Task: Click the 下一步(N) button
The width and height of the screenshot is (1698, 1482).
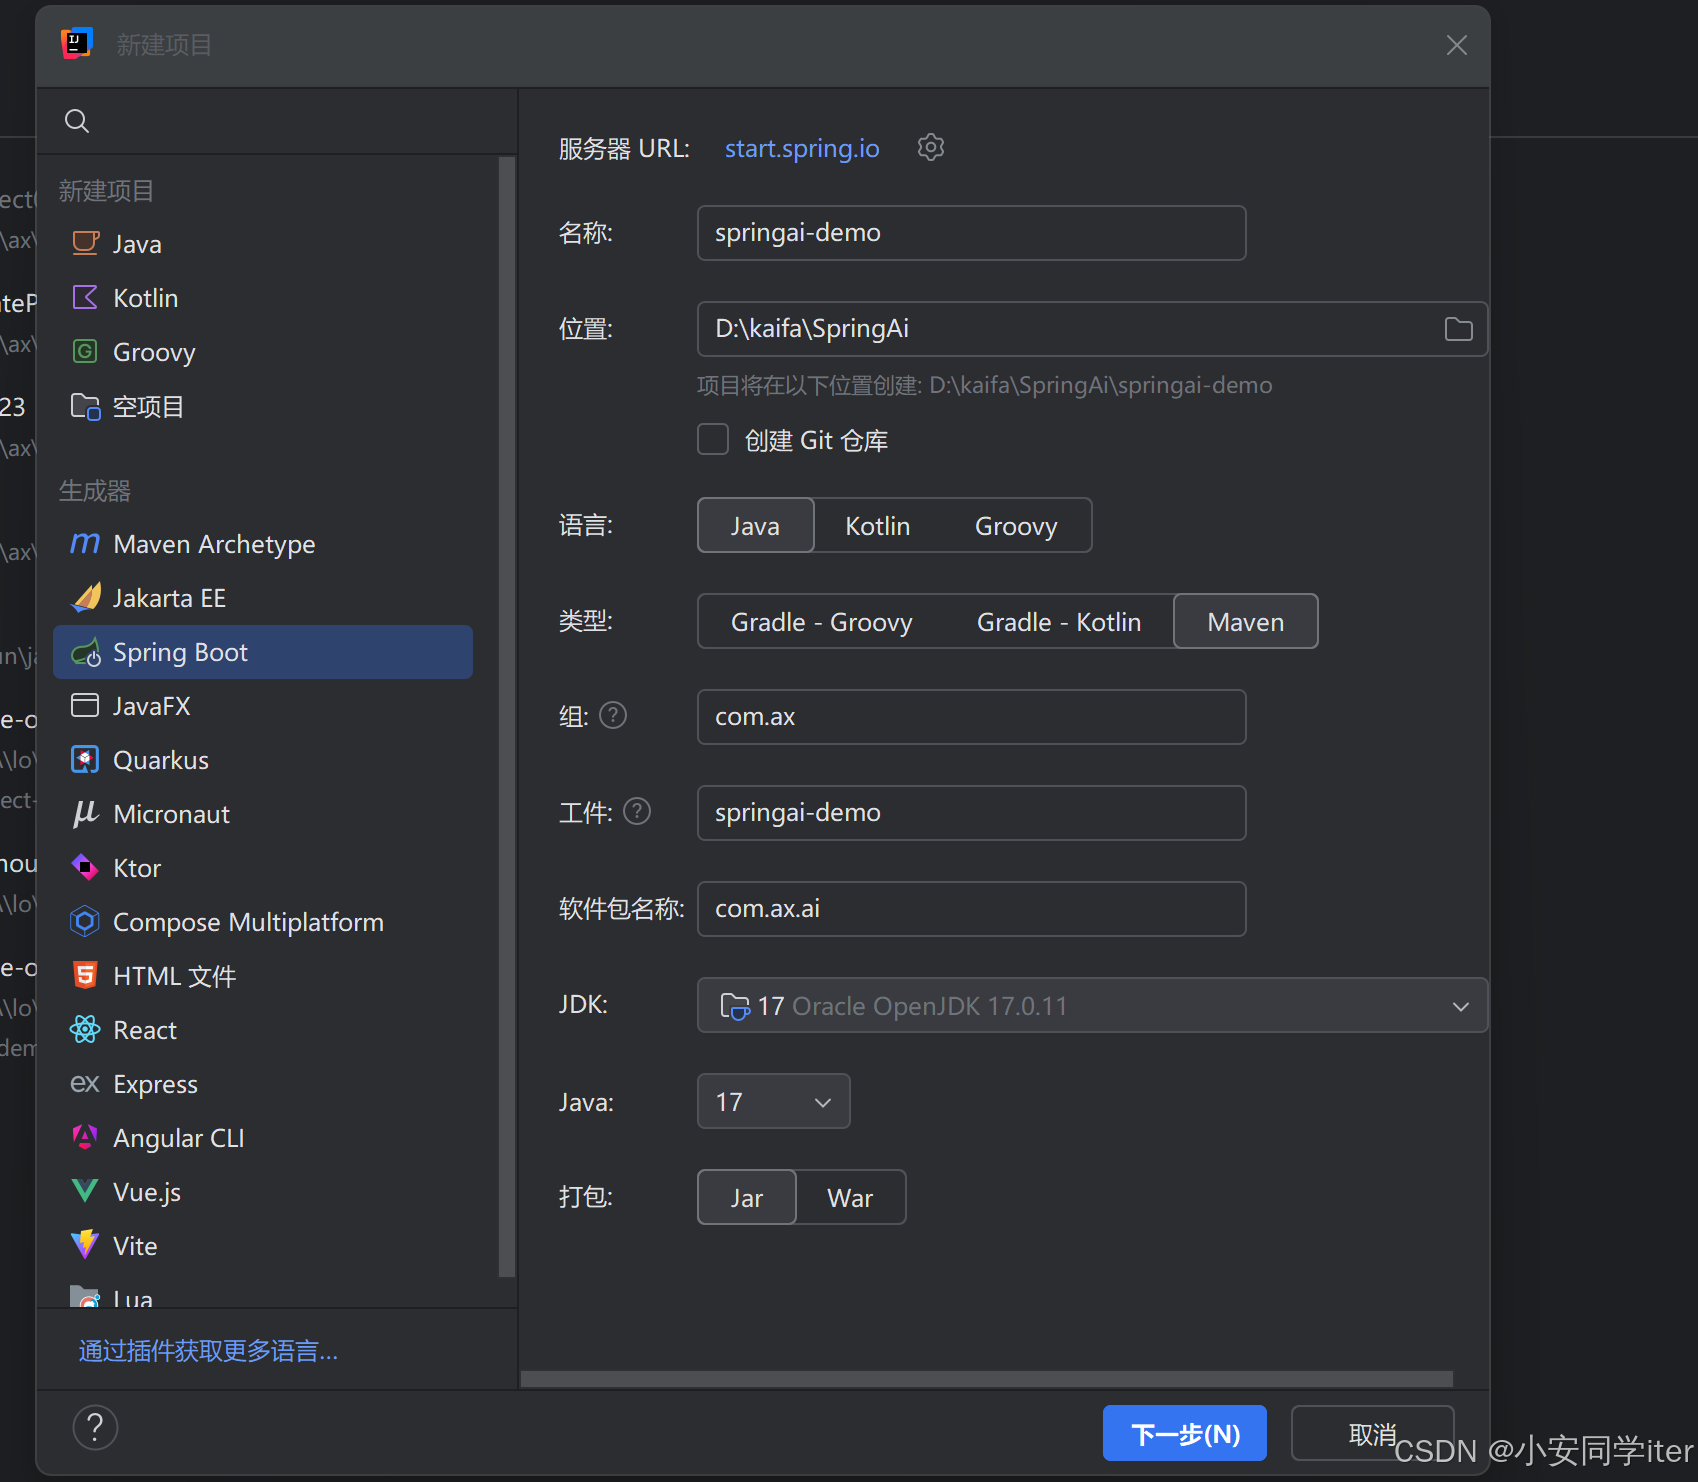Action: pos(1185,1433)
